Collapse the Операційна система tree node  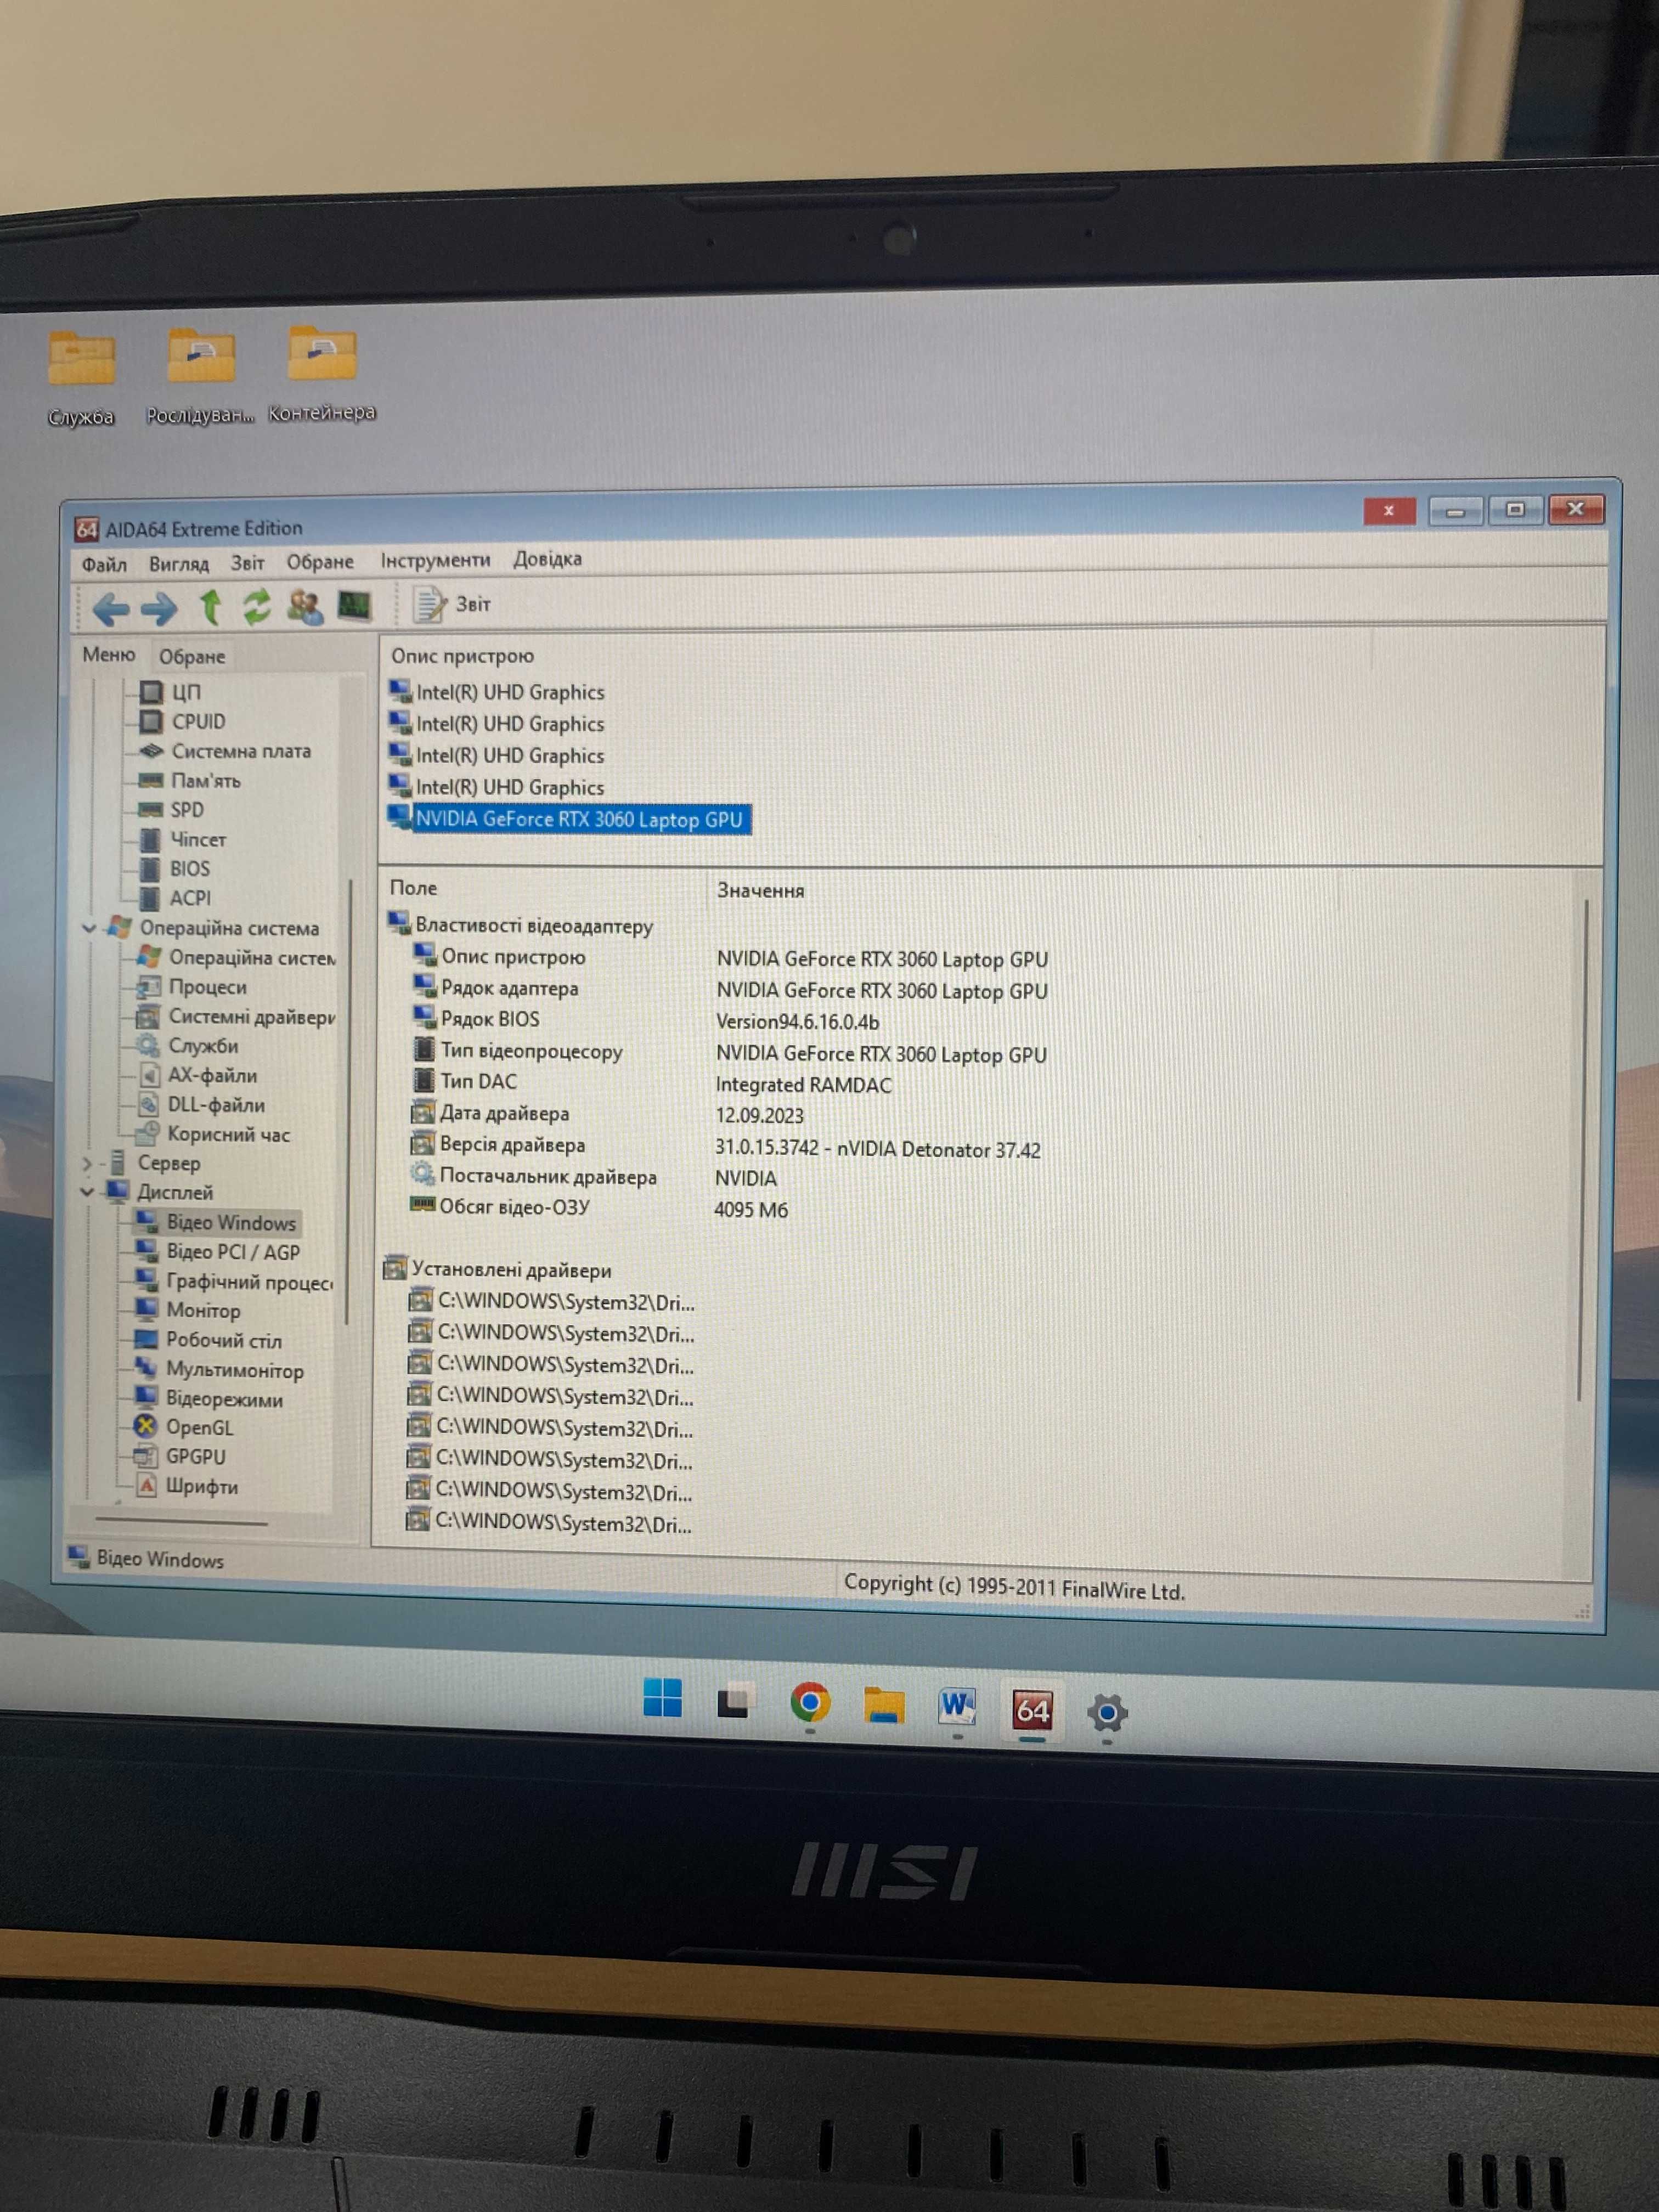pos(88,928)
